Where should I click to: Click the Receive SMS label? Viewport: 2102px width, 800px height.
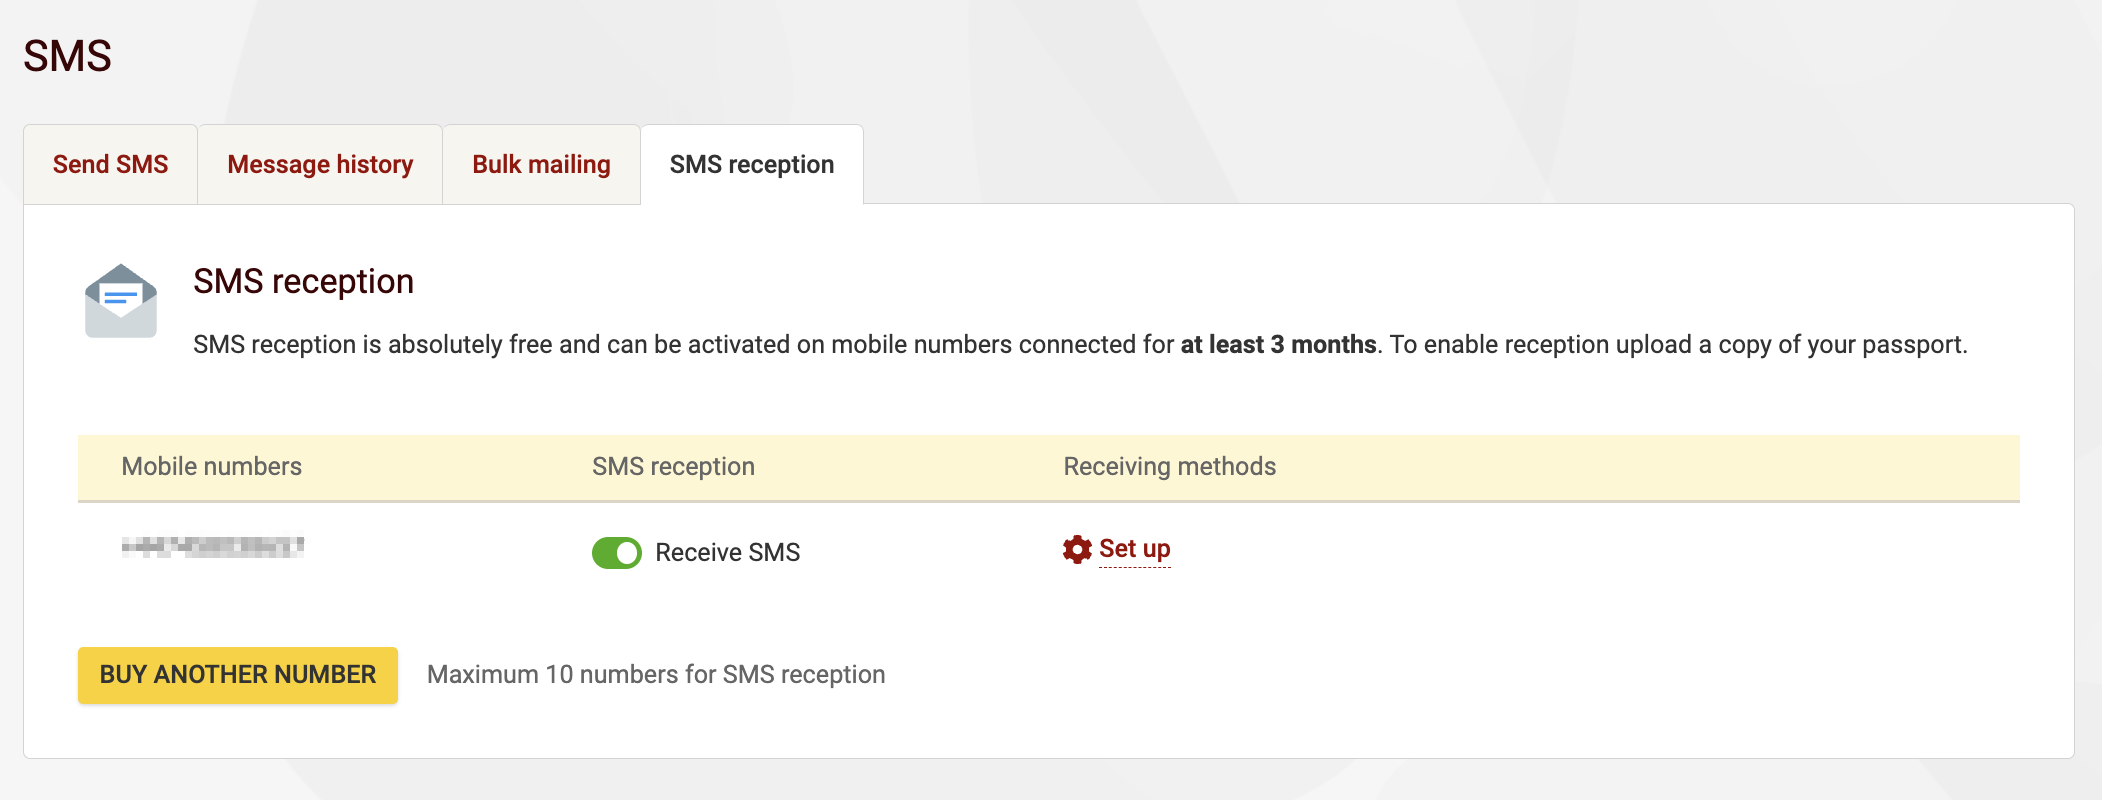click(x=726, y=552)
